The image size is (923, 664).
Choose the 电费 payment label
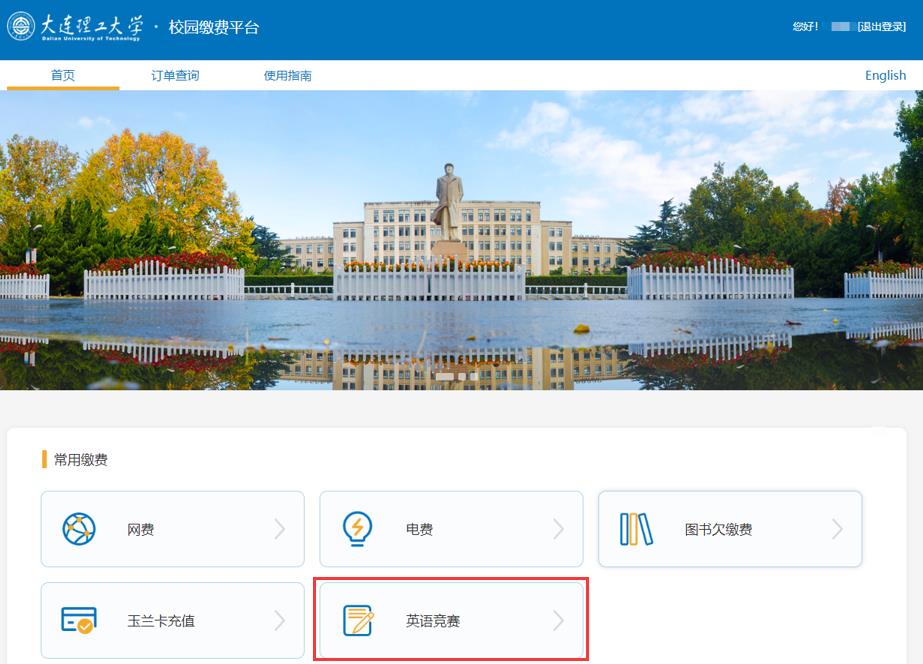[419, 529]
